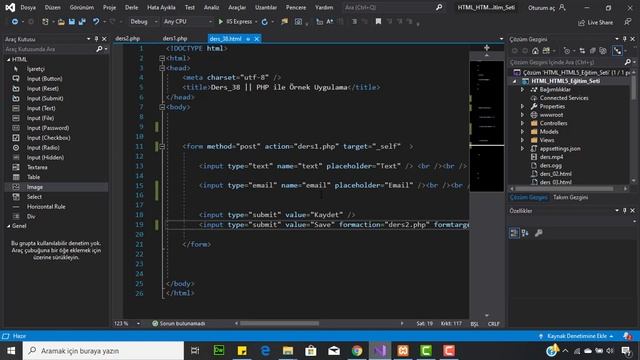This screenshot has height=360, width=640.
Task: Toggle pin on ders_38.html tab
Action: pos(248,39)
